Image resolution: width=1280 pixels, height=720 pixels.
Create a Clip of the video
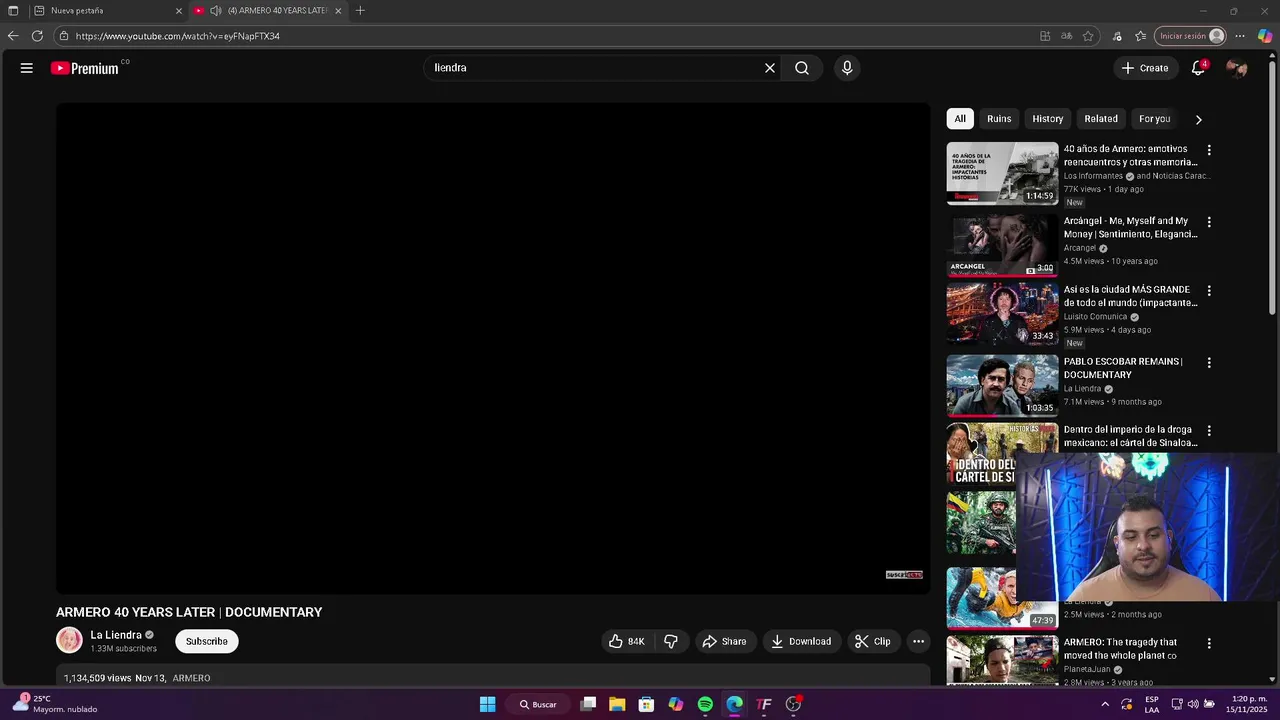873,641
